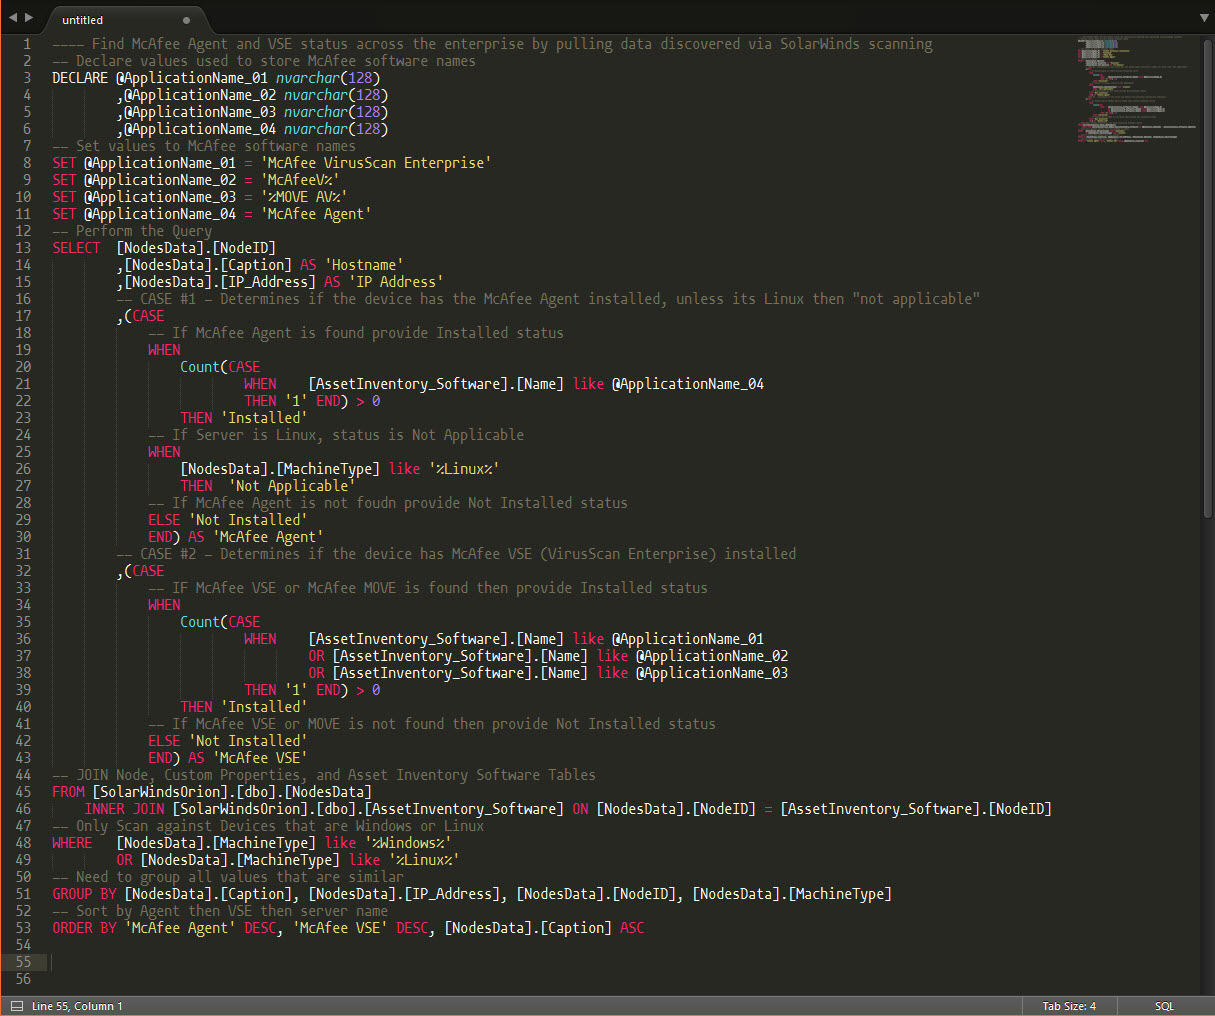
Task: Change the SQL syntax selector
Action: coord(1164,1006)
